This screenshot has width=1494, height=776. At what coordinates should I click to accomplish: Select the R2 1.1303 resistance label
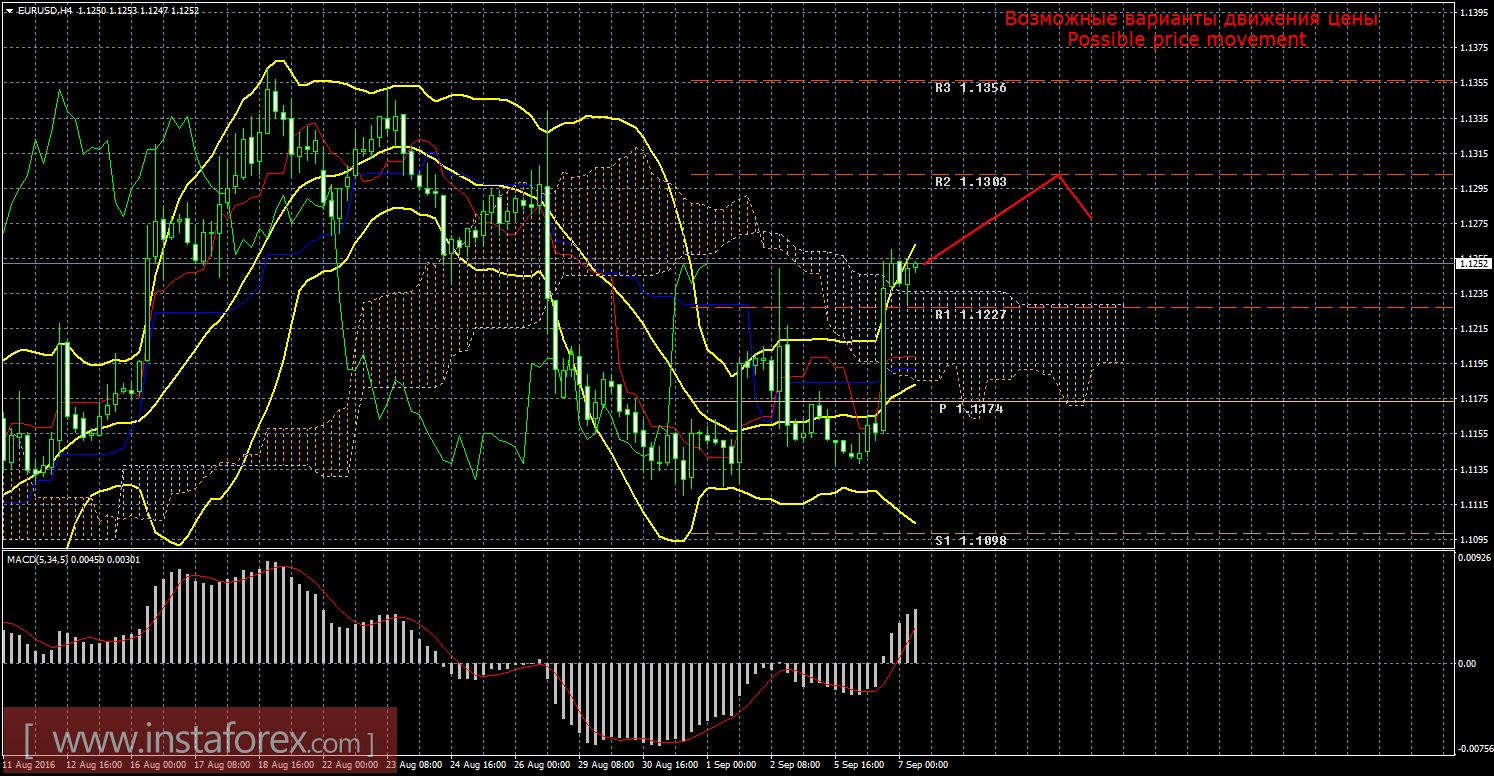click(970, 182)
